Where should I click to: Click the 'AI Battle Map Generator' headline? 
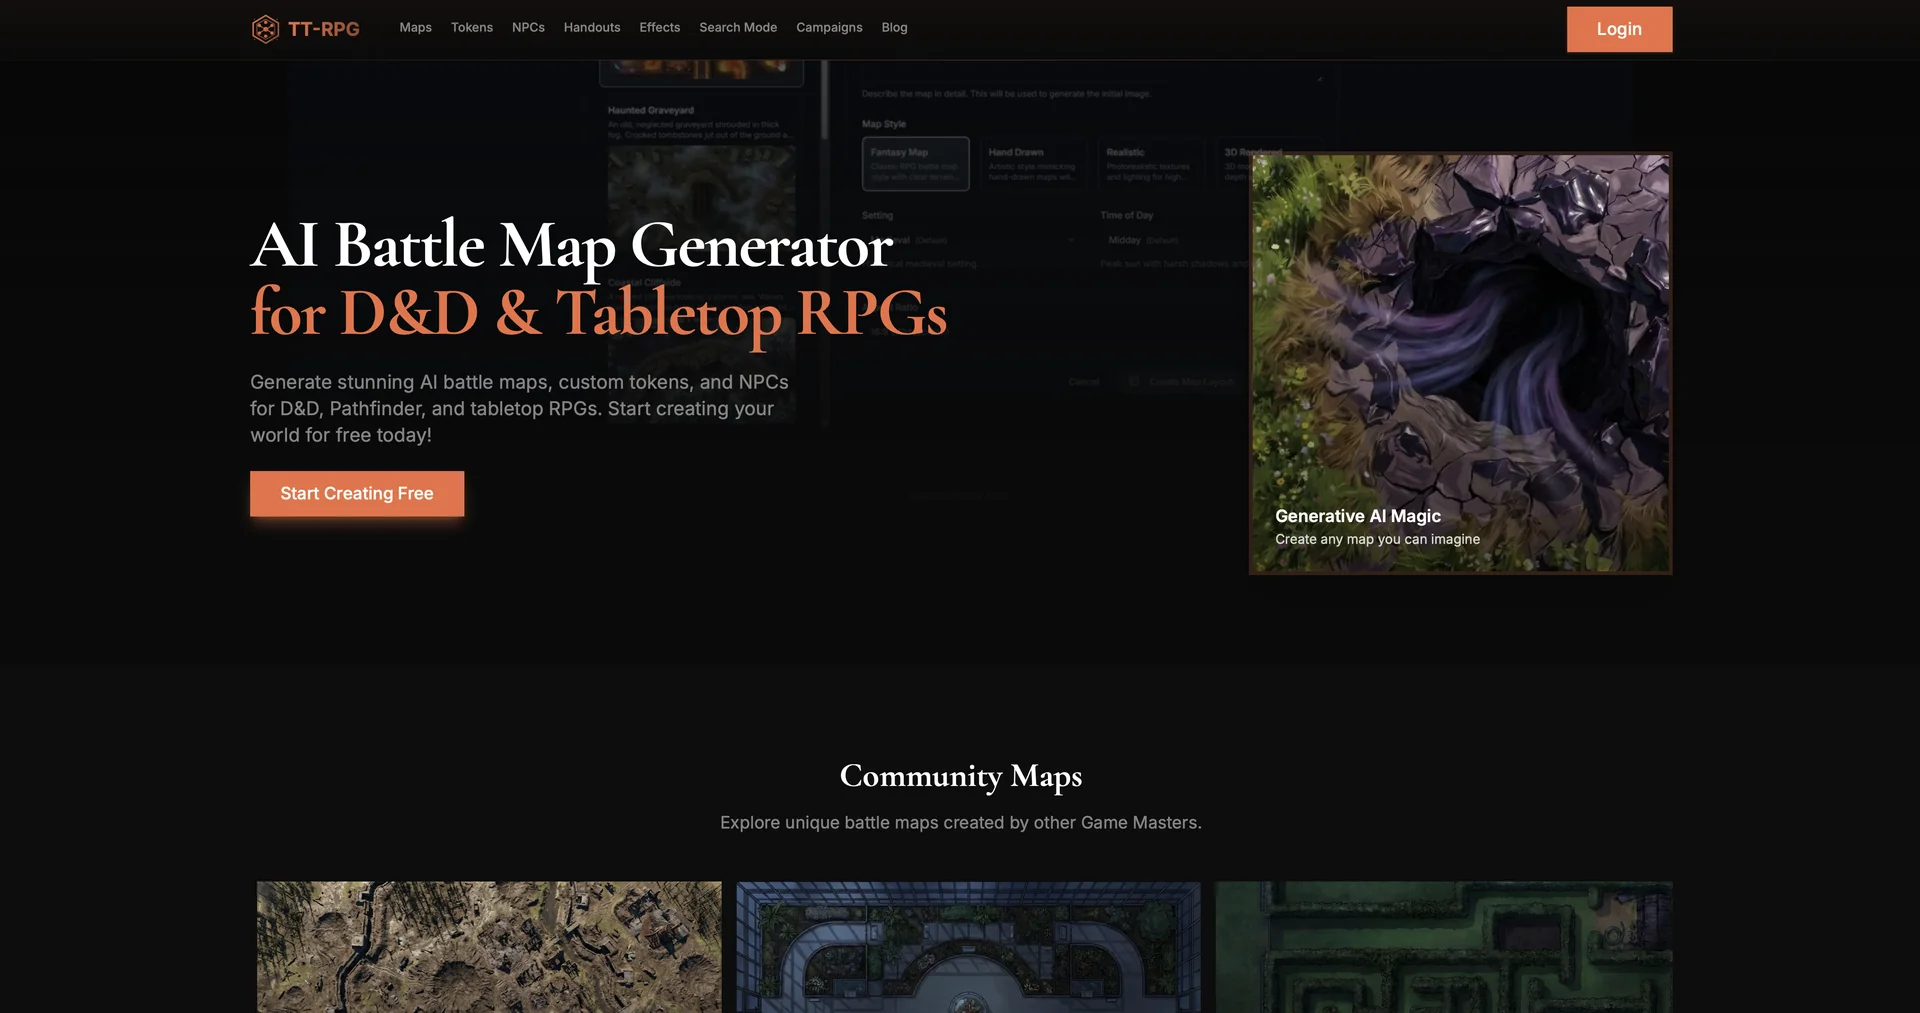pos(571,246)
